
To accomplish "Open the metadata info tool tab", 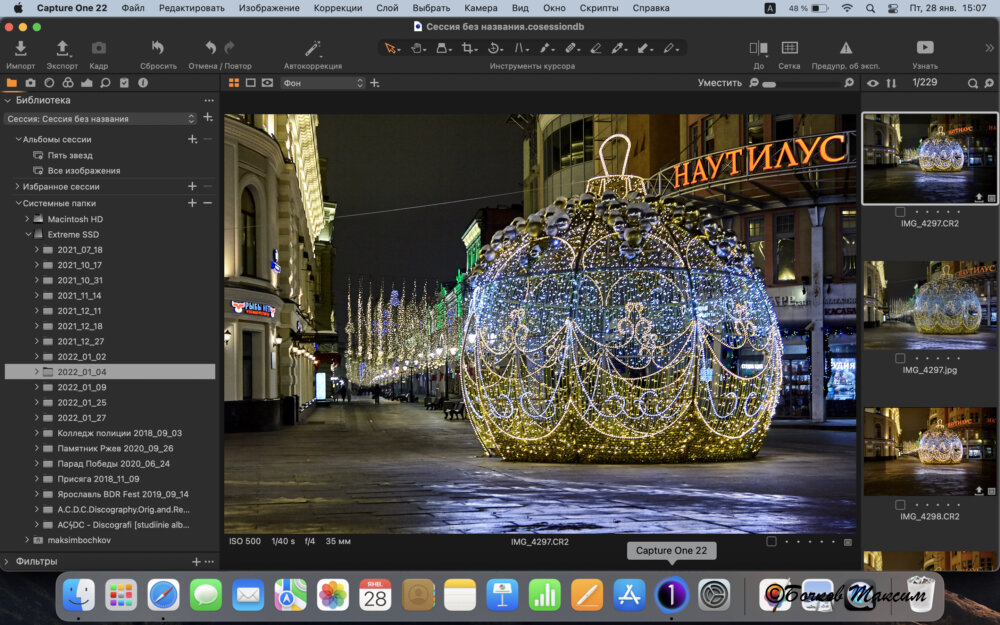I will pos(143,83).
